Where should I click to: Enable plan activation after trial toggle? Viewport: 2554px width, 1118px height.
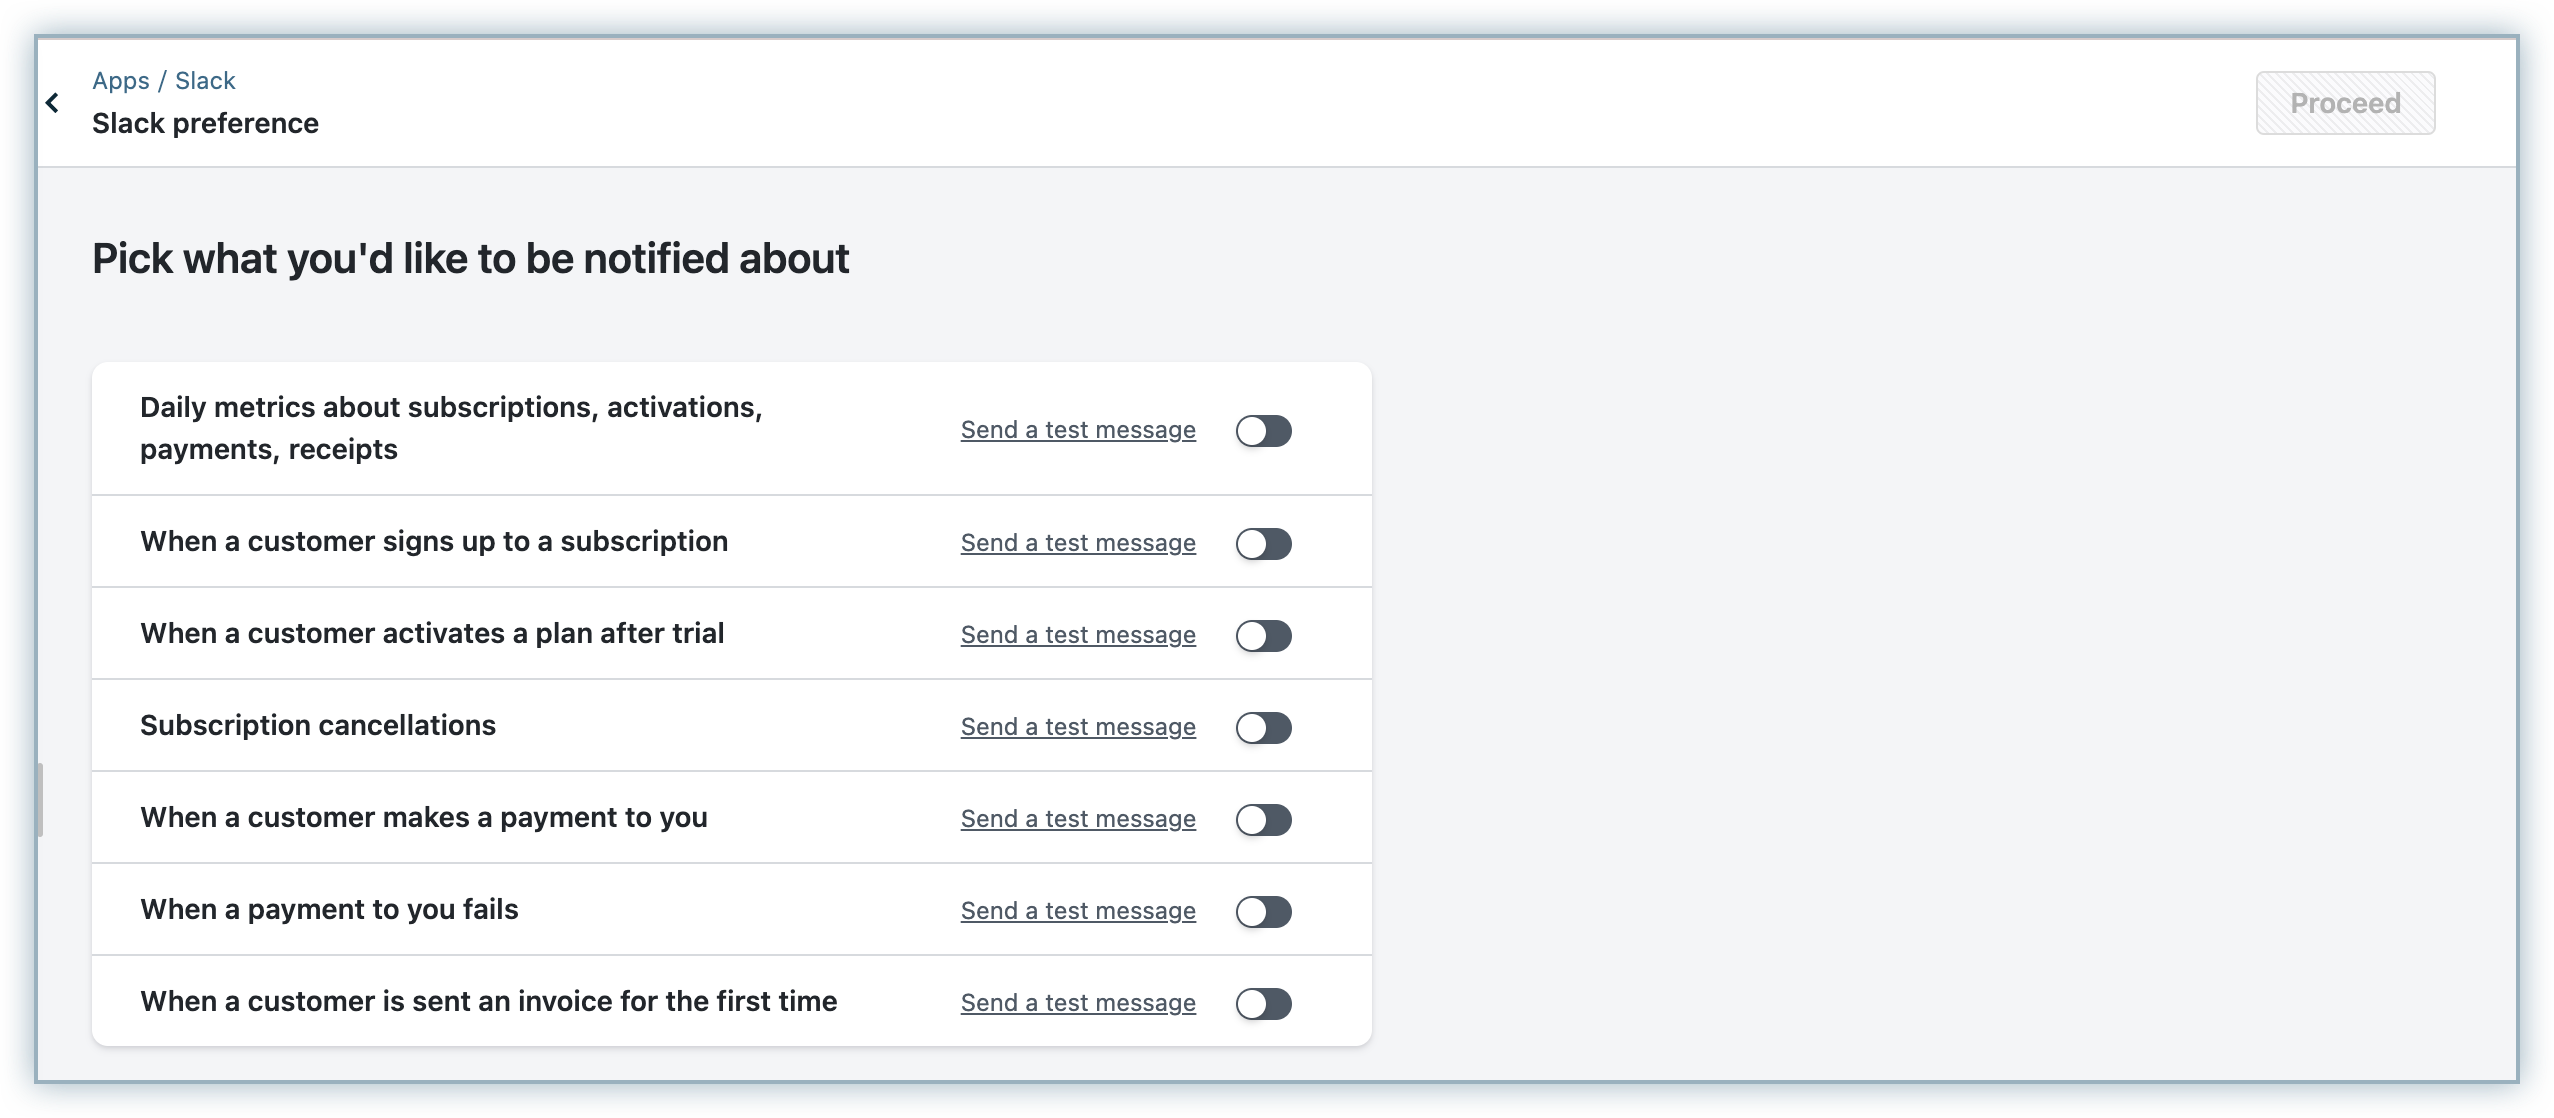click(x=1263, y=636)
